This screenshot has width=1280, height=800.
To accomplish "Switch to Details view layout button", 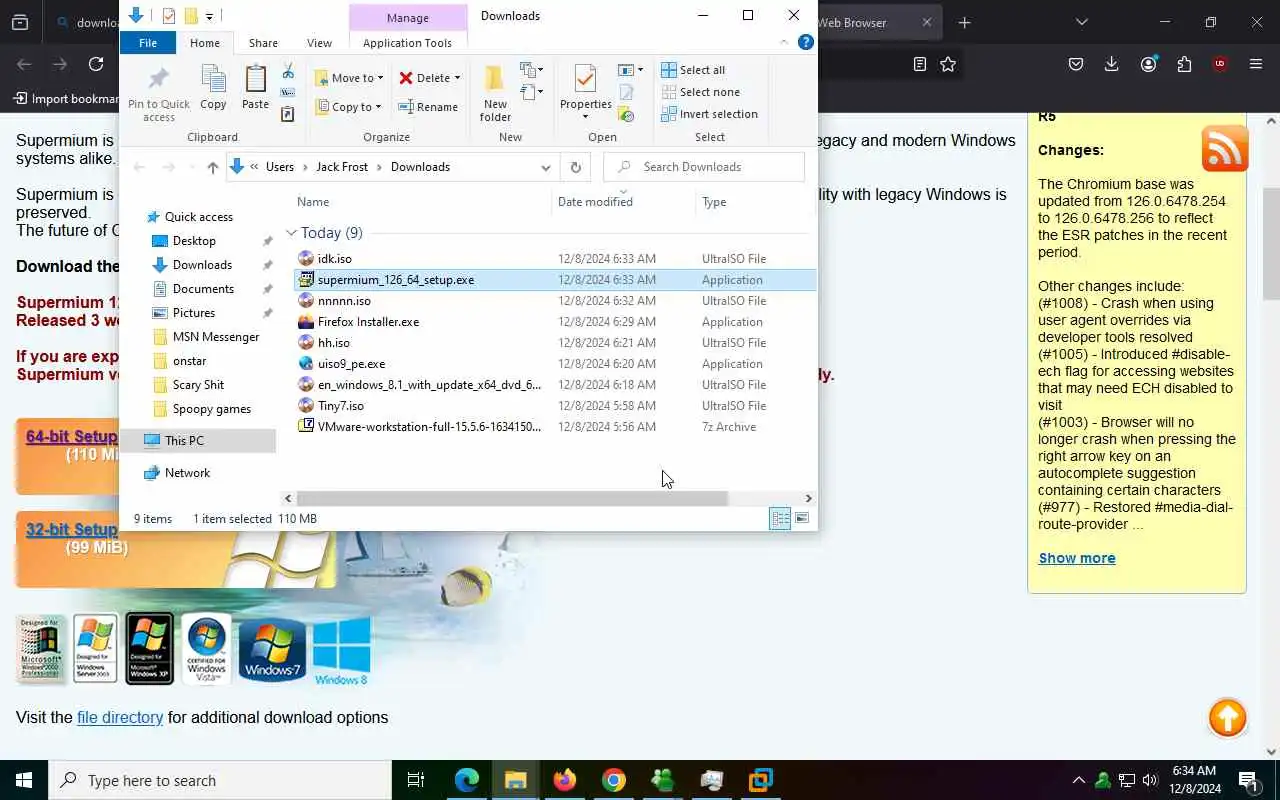I will click(780, 518).
